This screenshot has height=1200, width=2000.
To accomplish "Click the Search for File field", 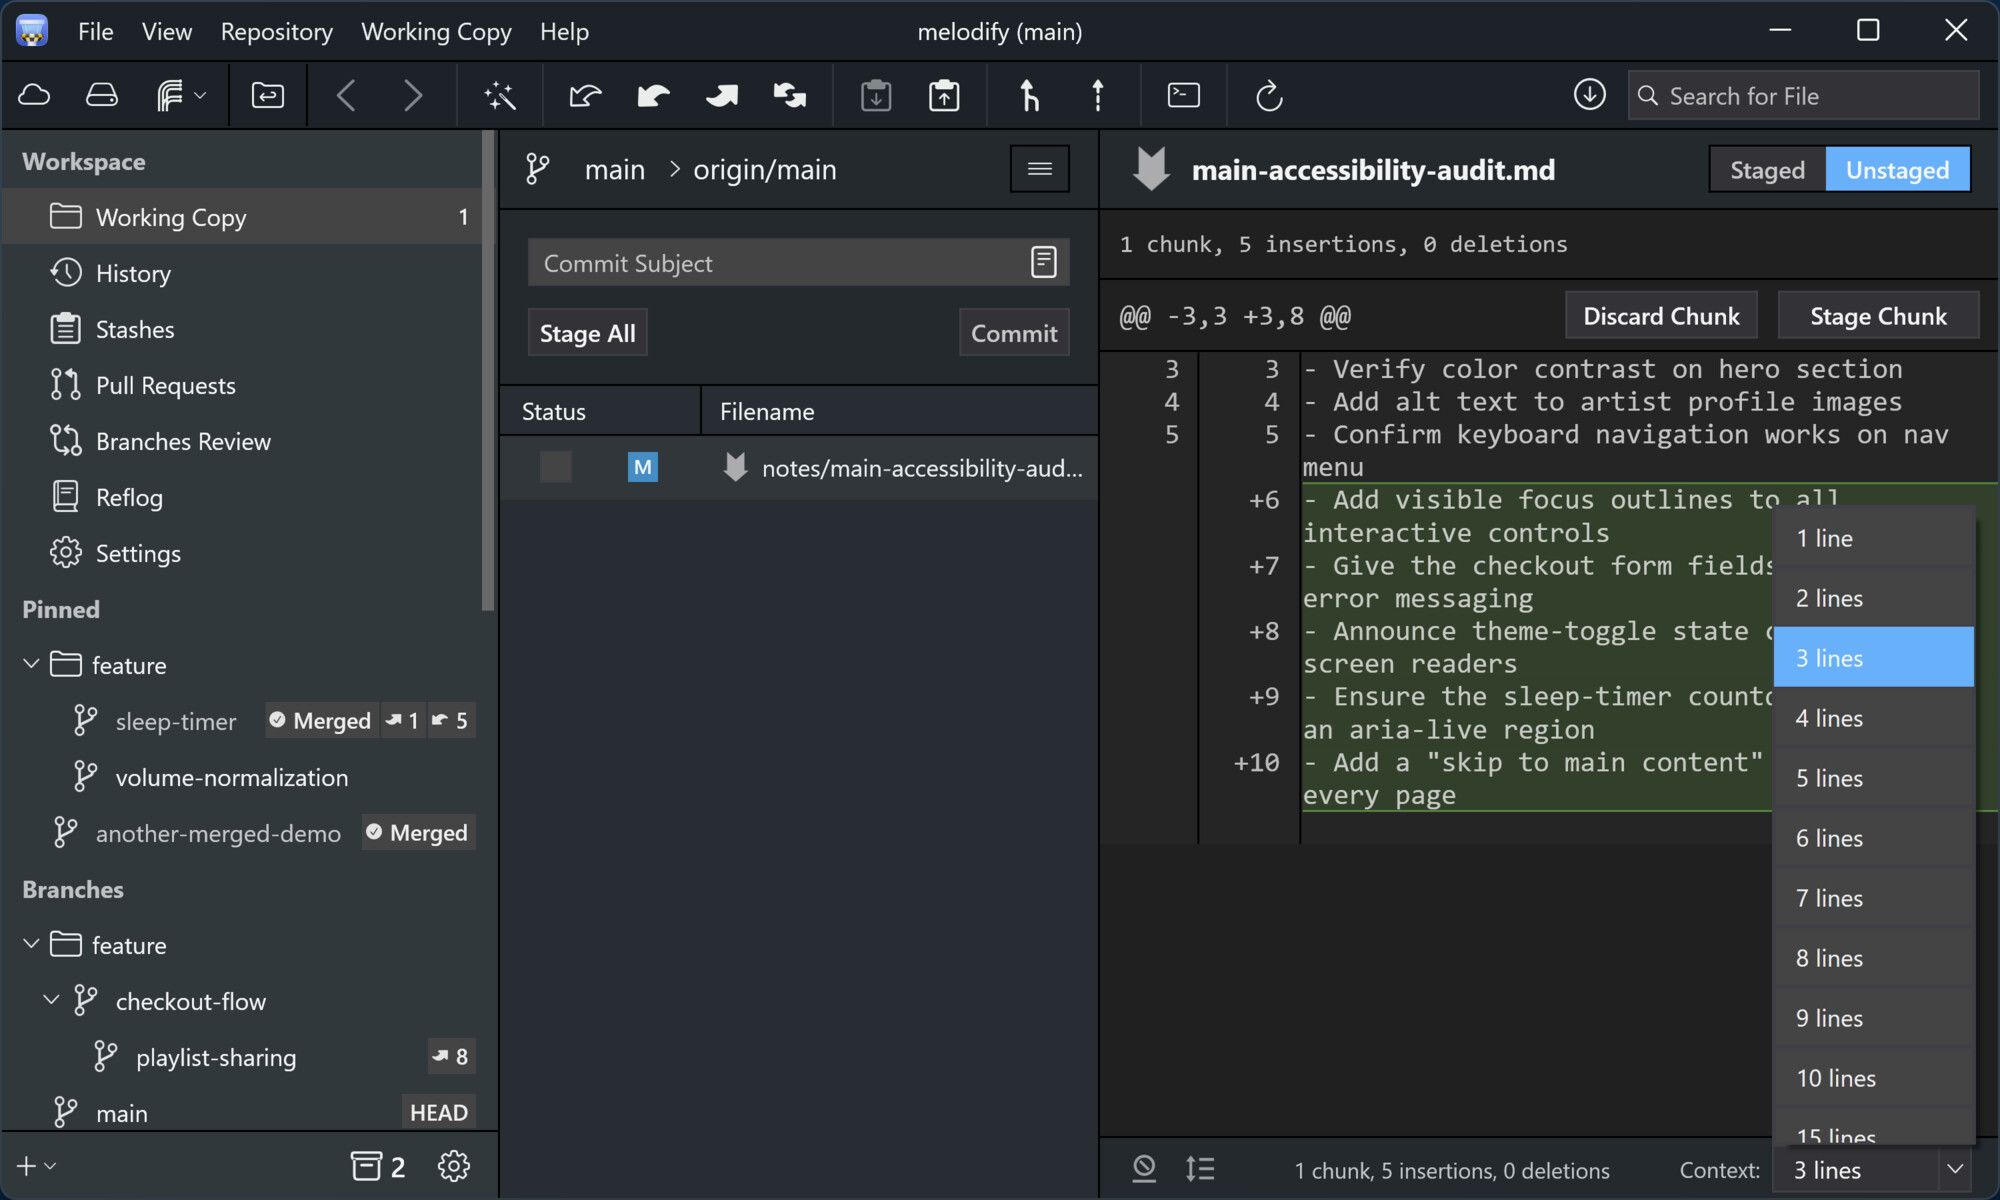I will (1803, 96).
